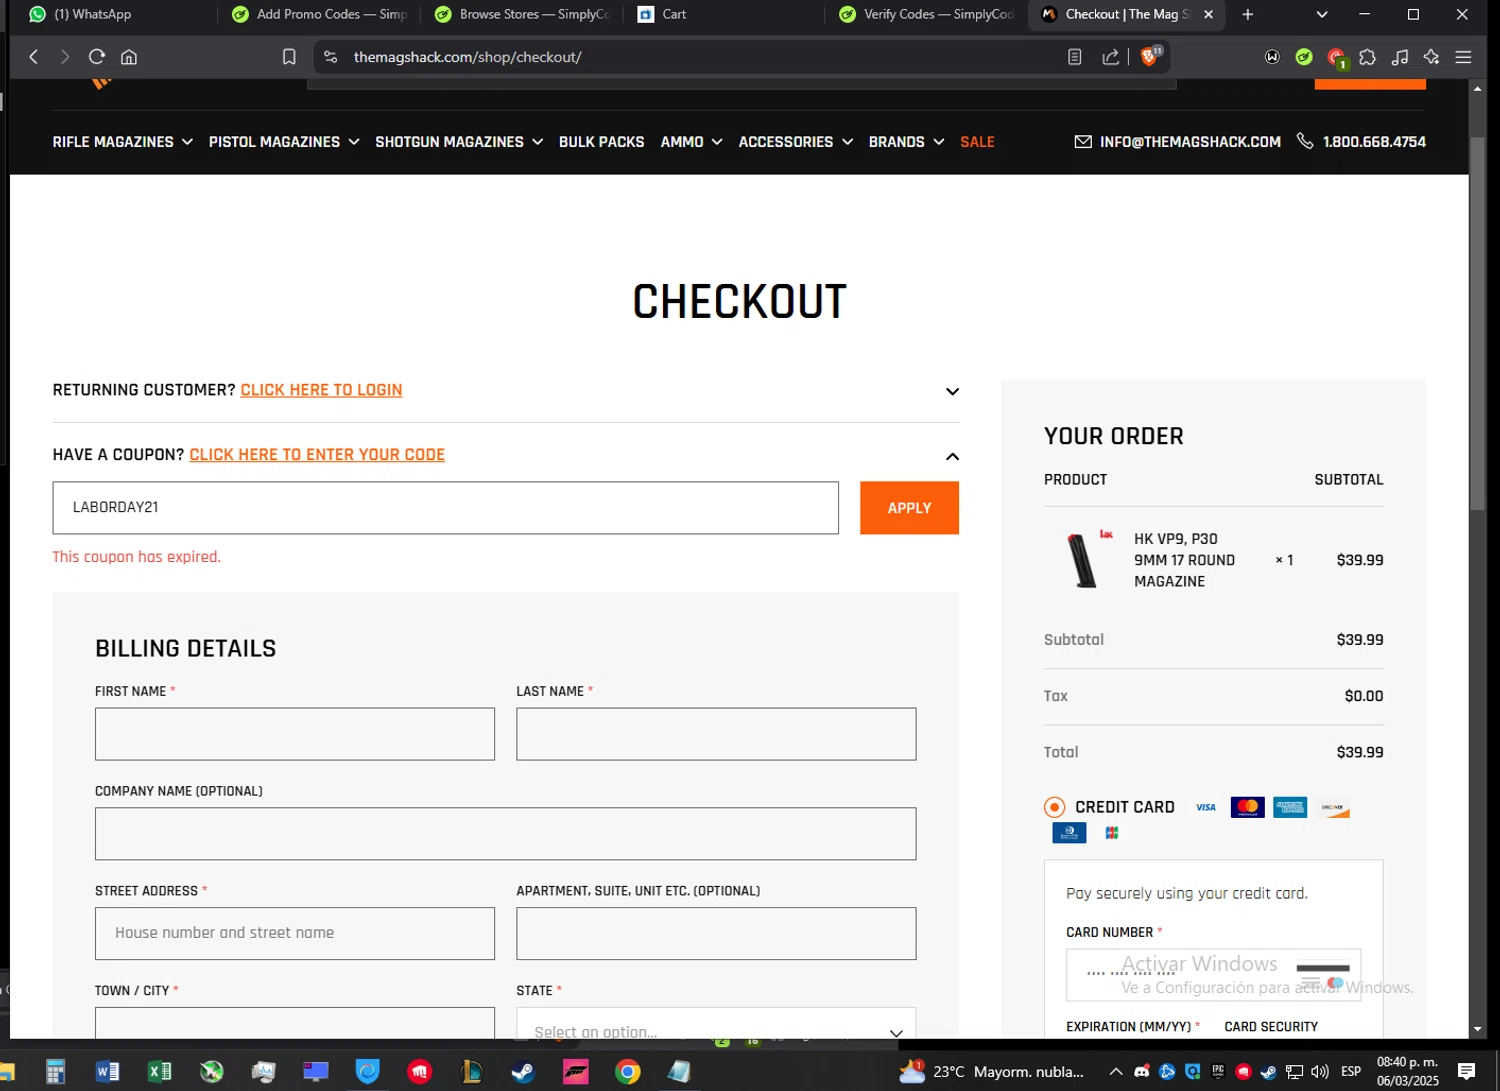This screenshot has width=1500, height=1091.
Task: Click the 'Click here to login' link
Action: [321, 390]
